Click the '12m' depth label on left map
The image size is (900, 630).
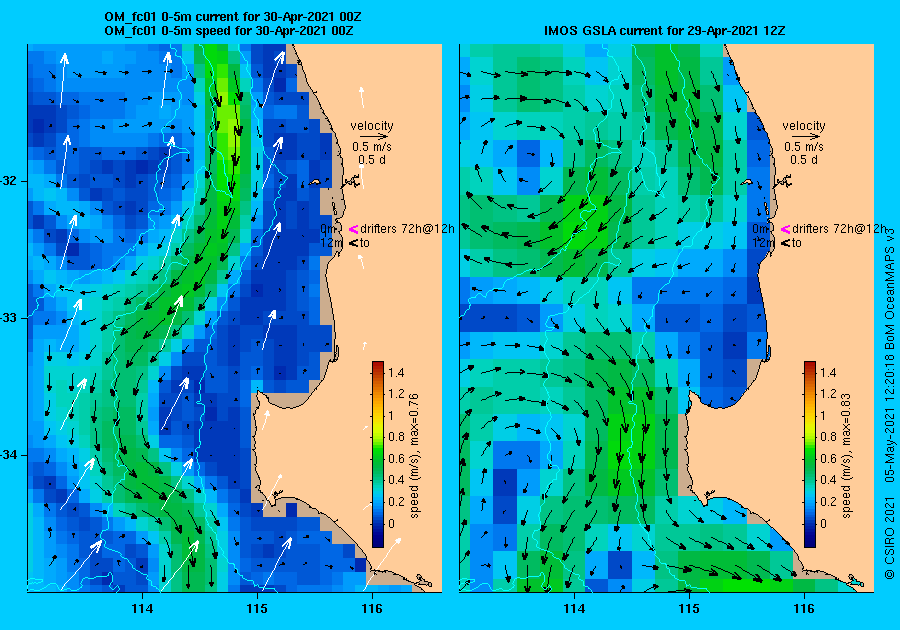(x=331, y=243)
